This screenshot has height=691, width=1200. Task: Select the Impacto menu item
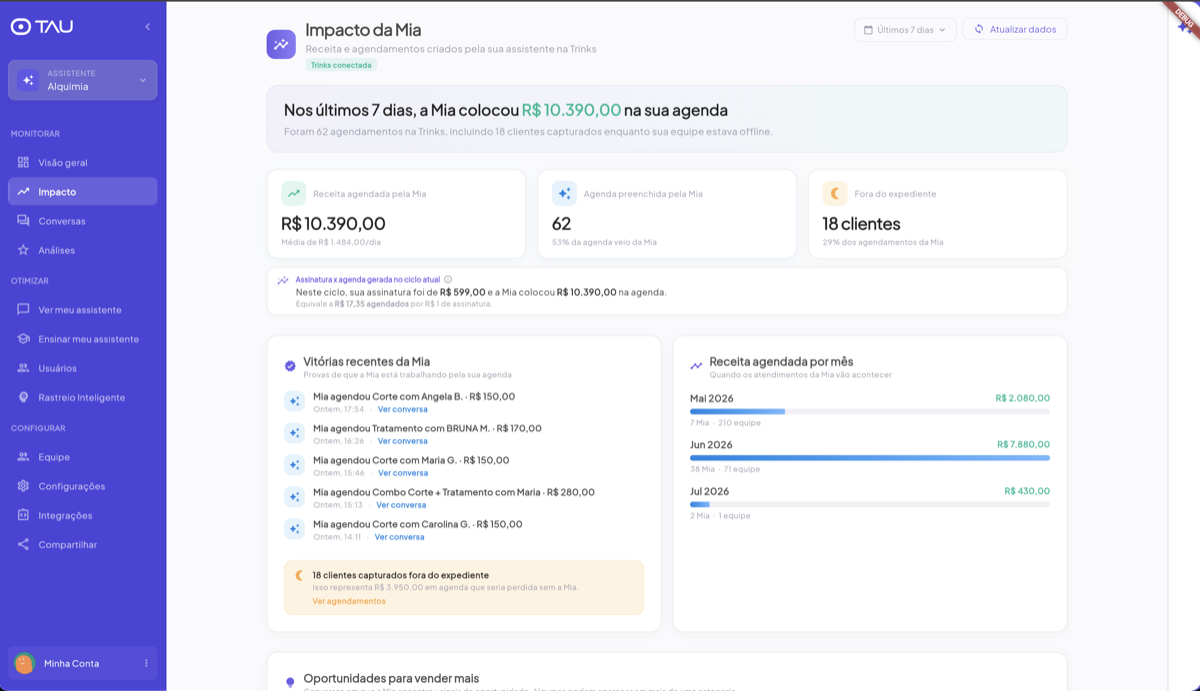83,191
